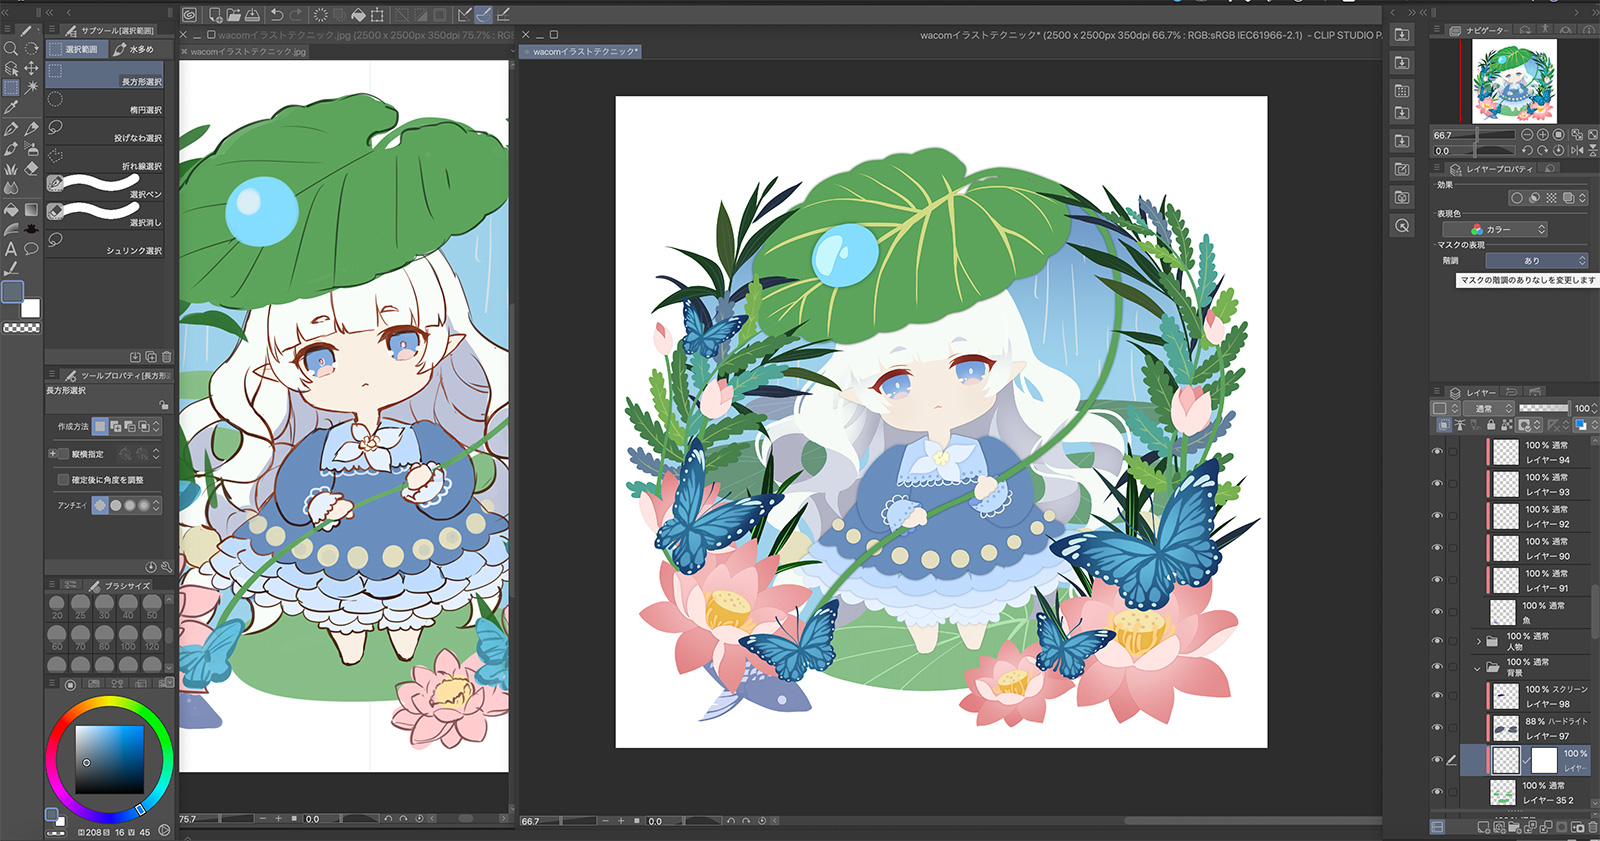Pick a color in the color wheel square
This screenshot has height=841, width=1600.
pyautogui.click(x=109, y=759)
